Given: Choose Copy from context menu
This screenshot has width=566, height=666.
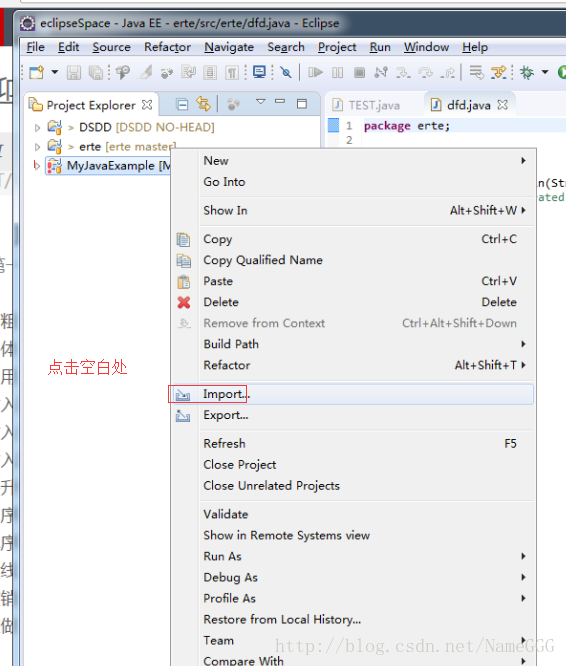Looking at the screenshot, I should tap(352, 239).
